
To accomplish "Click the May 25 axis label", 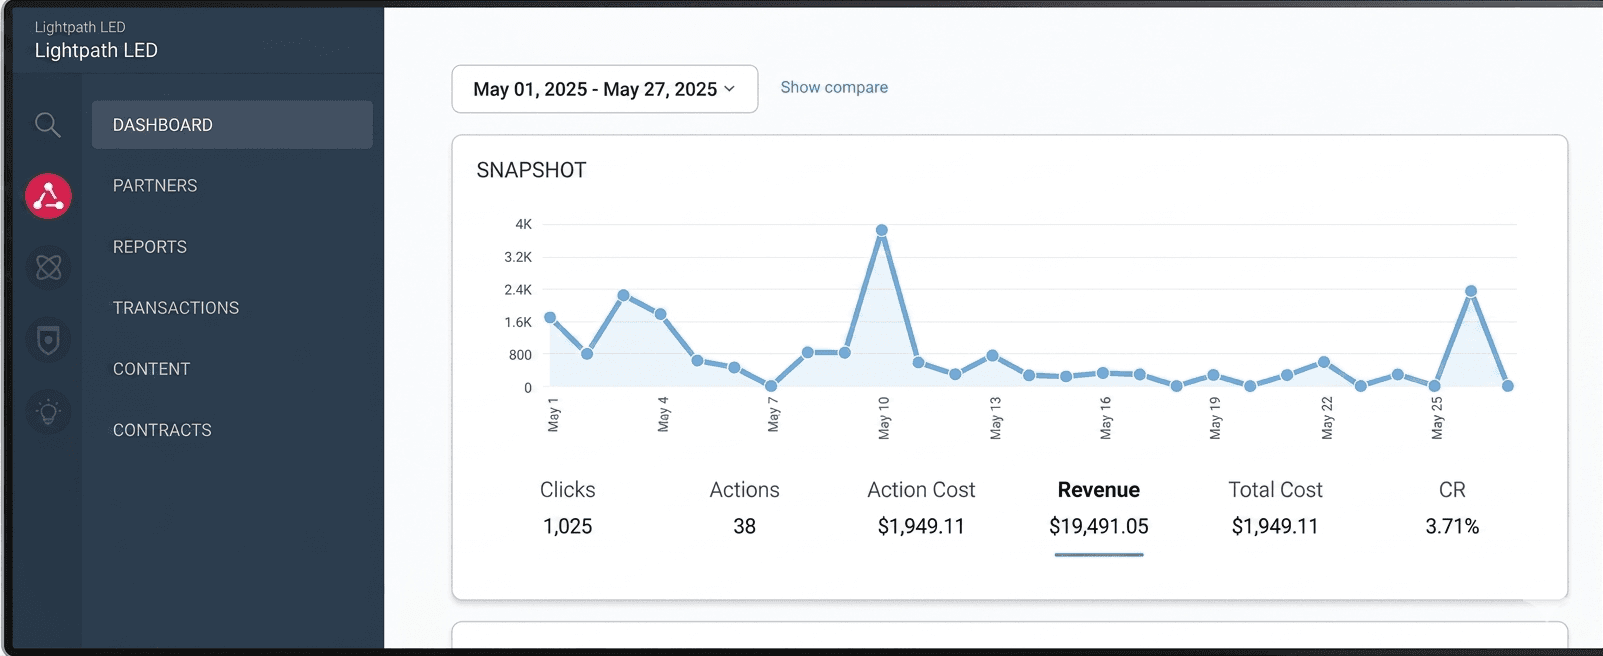I will click(x=1437, y=418).
